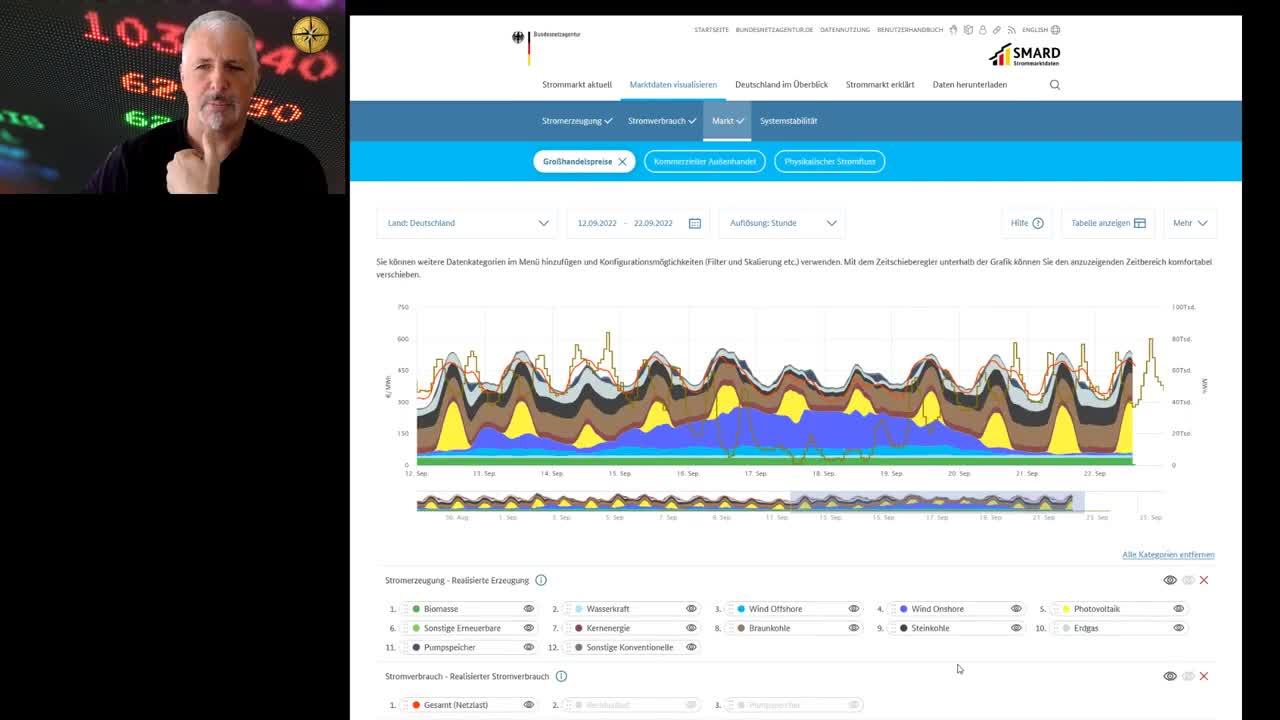Open the RSS feed icon
The width and height of the screenshot is (1280, 720).
(1011, 30)
